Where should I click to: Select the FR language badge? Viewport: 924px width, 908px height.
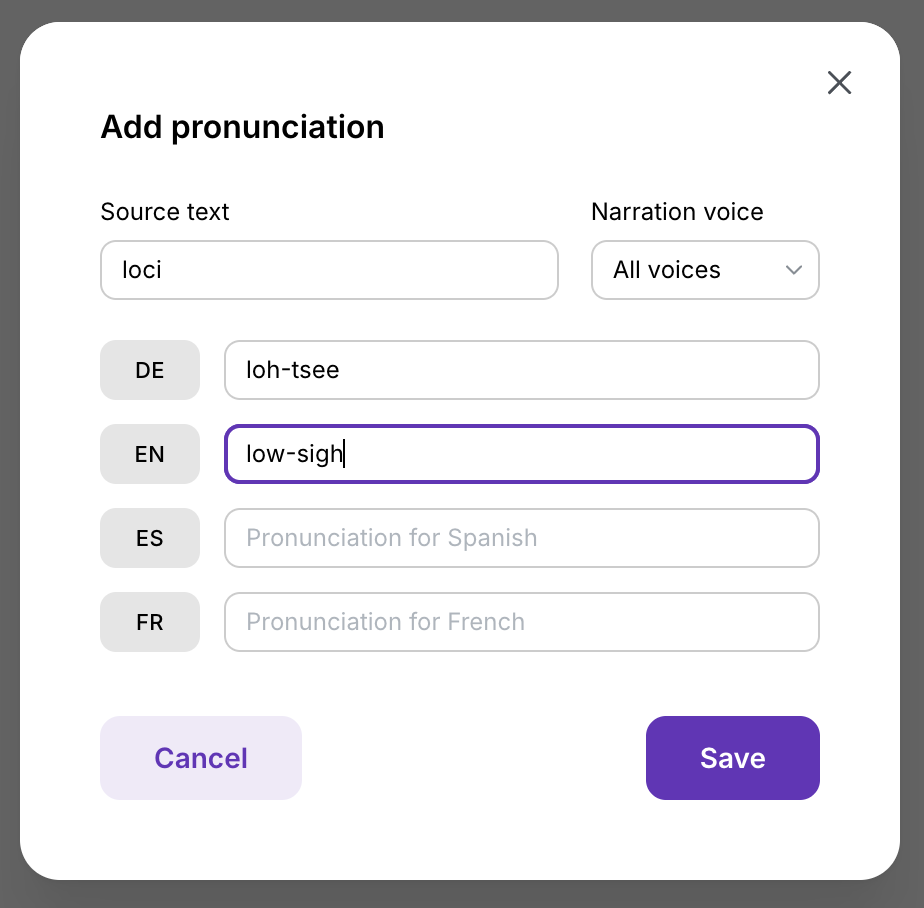click(x=150, y=622)
